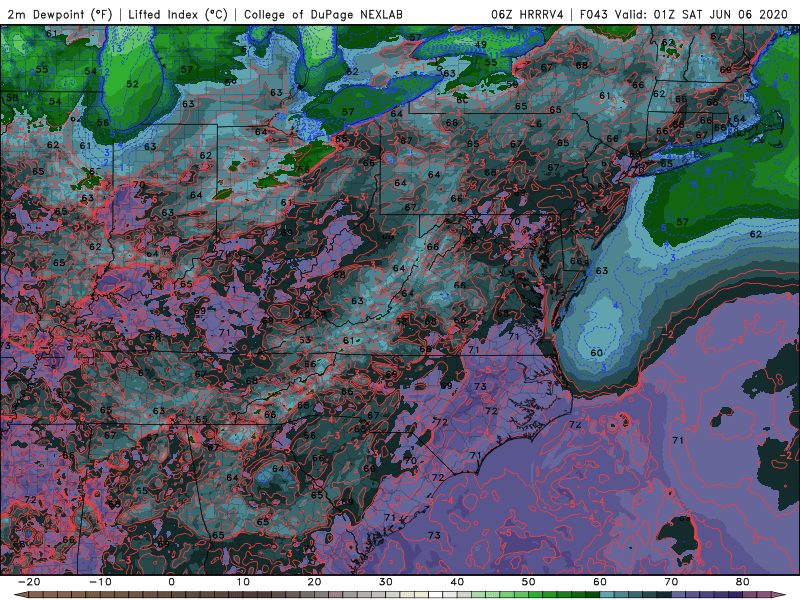Click the "52" dewpoint value over Lake Michigan
The height and width of the screenshot is (600, 800).
tap(132, 84)
